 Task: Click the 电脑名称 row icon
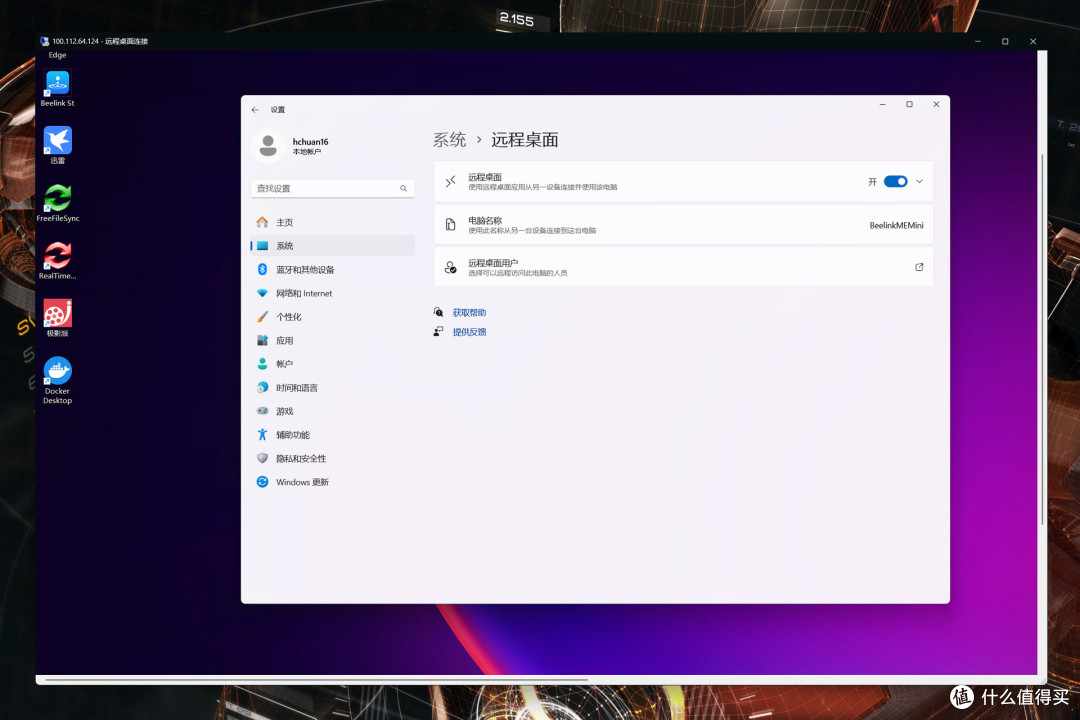(x=450, y=225)
